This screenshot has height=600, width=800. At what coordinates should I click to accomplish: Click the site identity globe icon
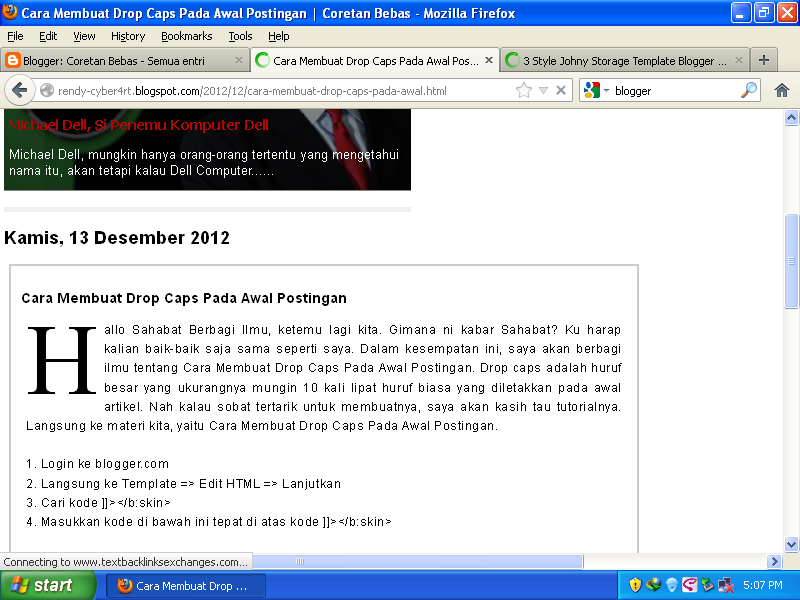point(47,91)
